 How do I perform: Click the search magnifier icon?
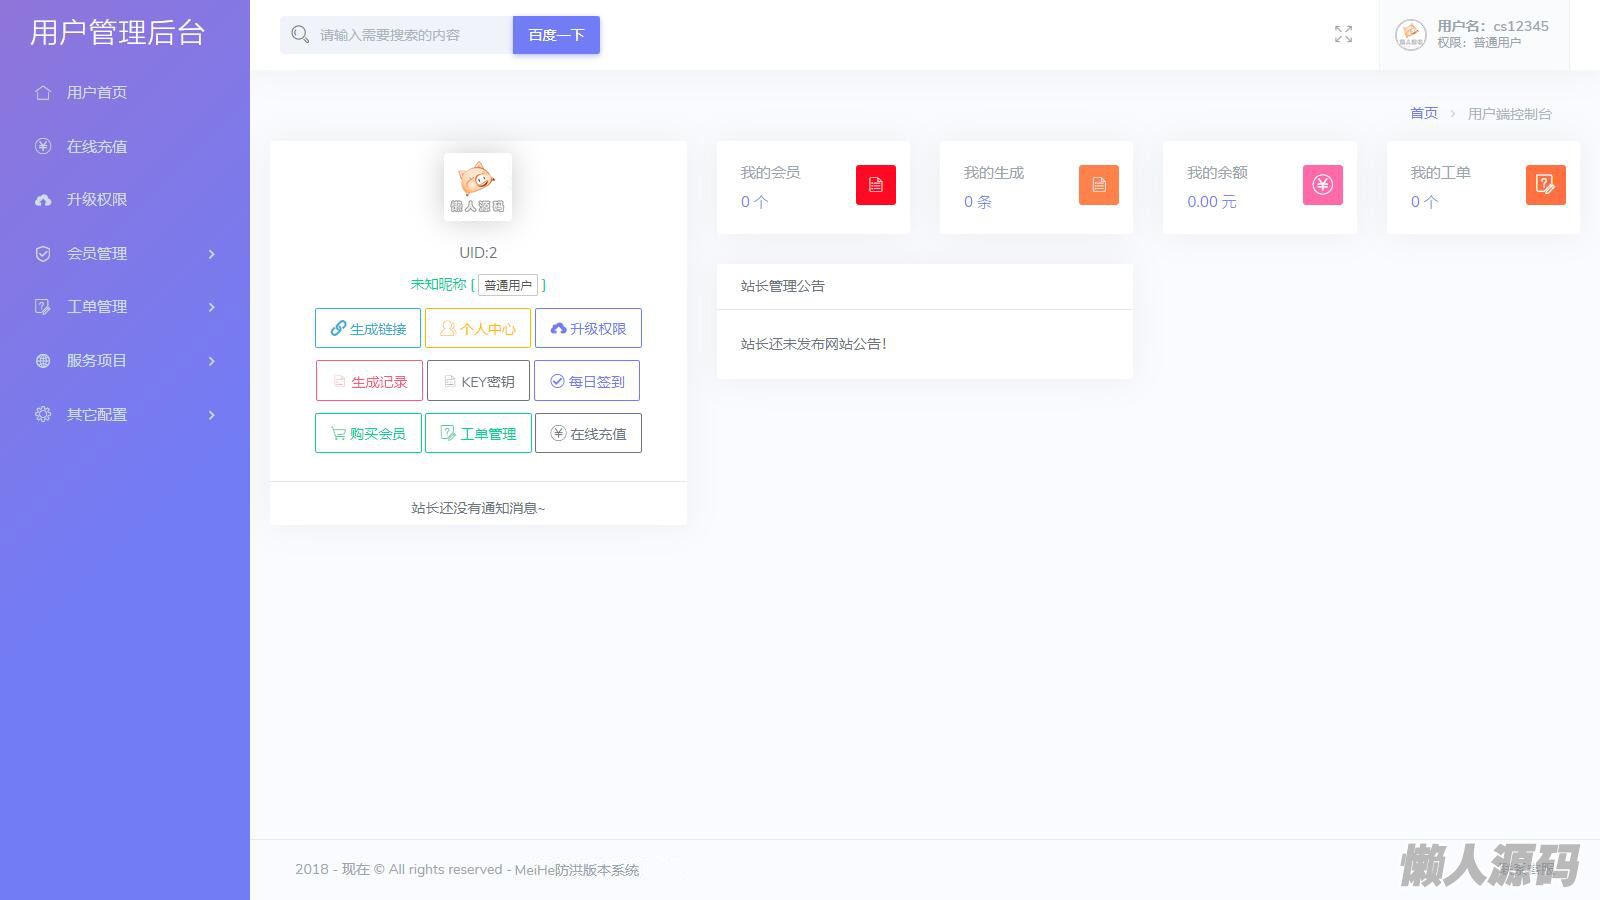299,35
